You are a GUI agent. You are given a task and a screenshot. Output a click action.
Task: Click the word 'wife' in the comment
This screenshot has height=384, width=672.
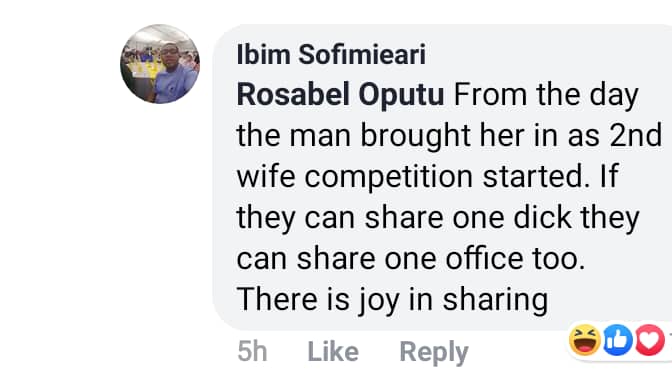pos(266,176)
